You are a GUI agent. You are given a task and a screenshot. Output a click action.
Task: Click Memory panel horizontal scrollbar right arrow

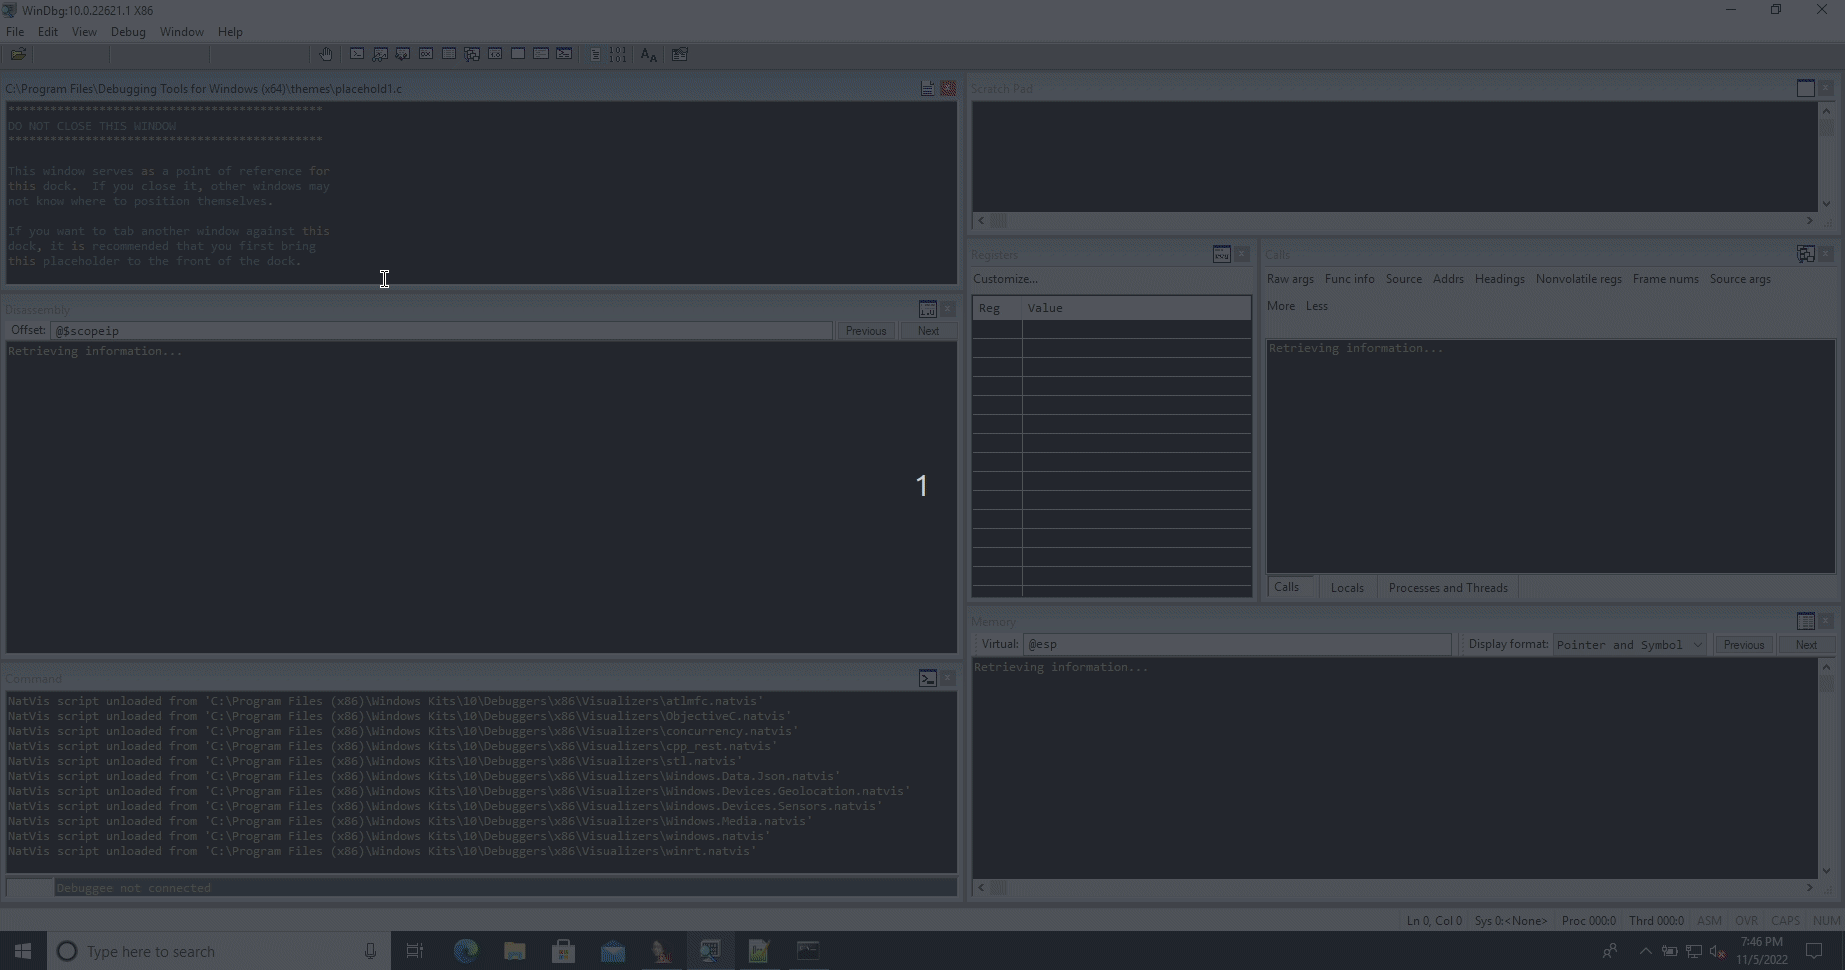pos(1809,888)
